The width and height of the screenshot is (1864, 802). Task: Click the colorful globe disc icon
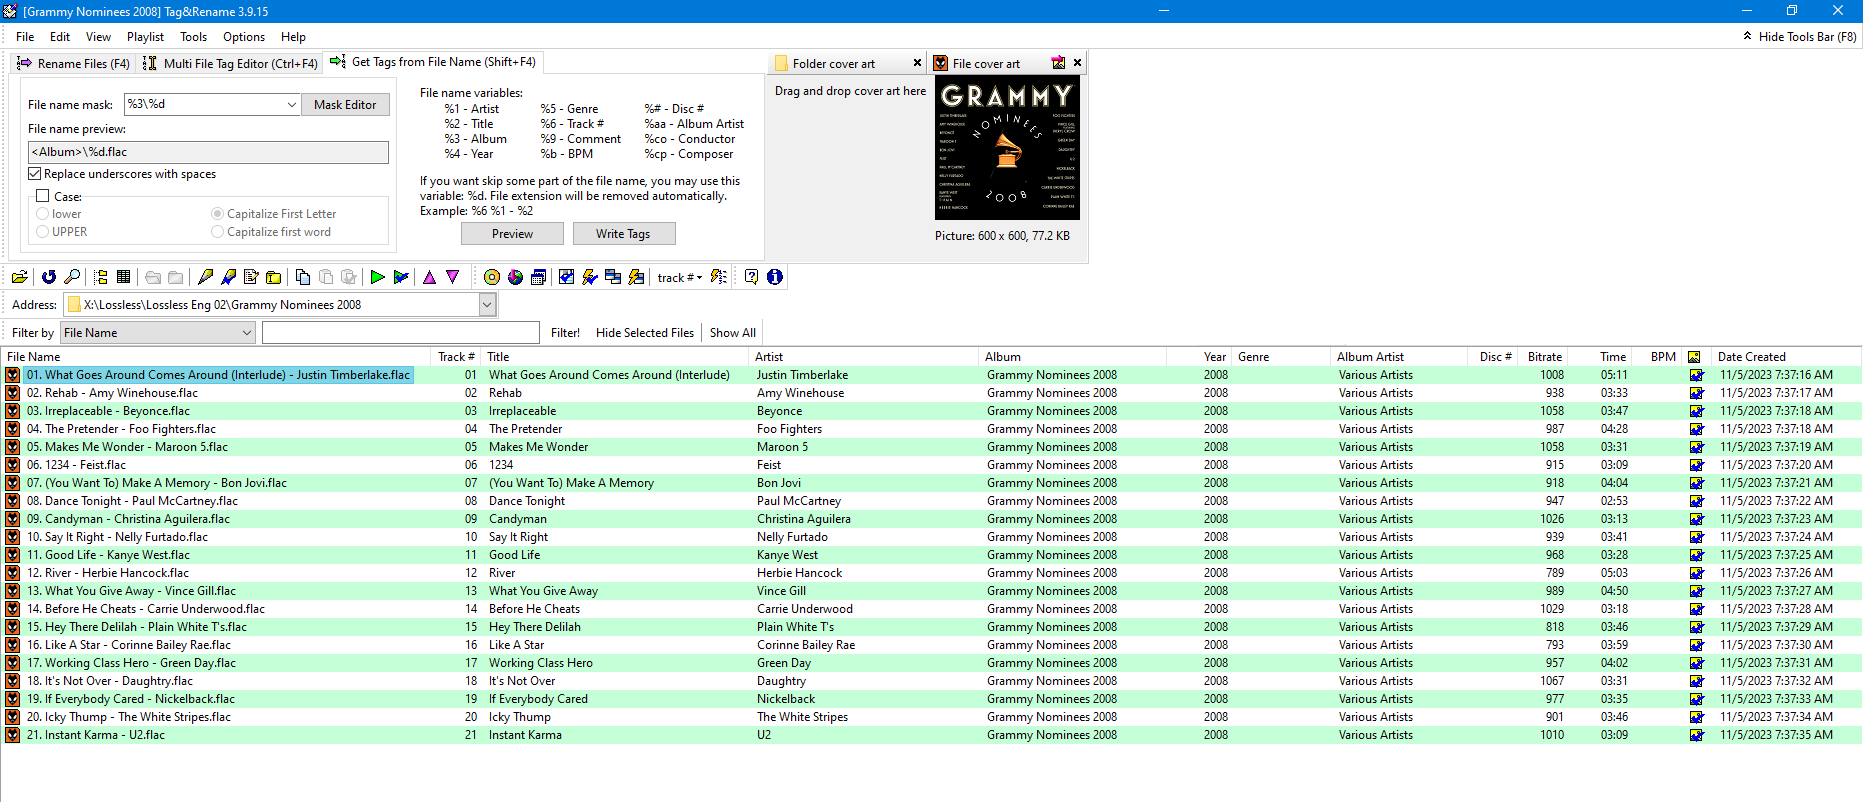tap(515, 277)
